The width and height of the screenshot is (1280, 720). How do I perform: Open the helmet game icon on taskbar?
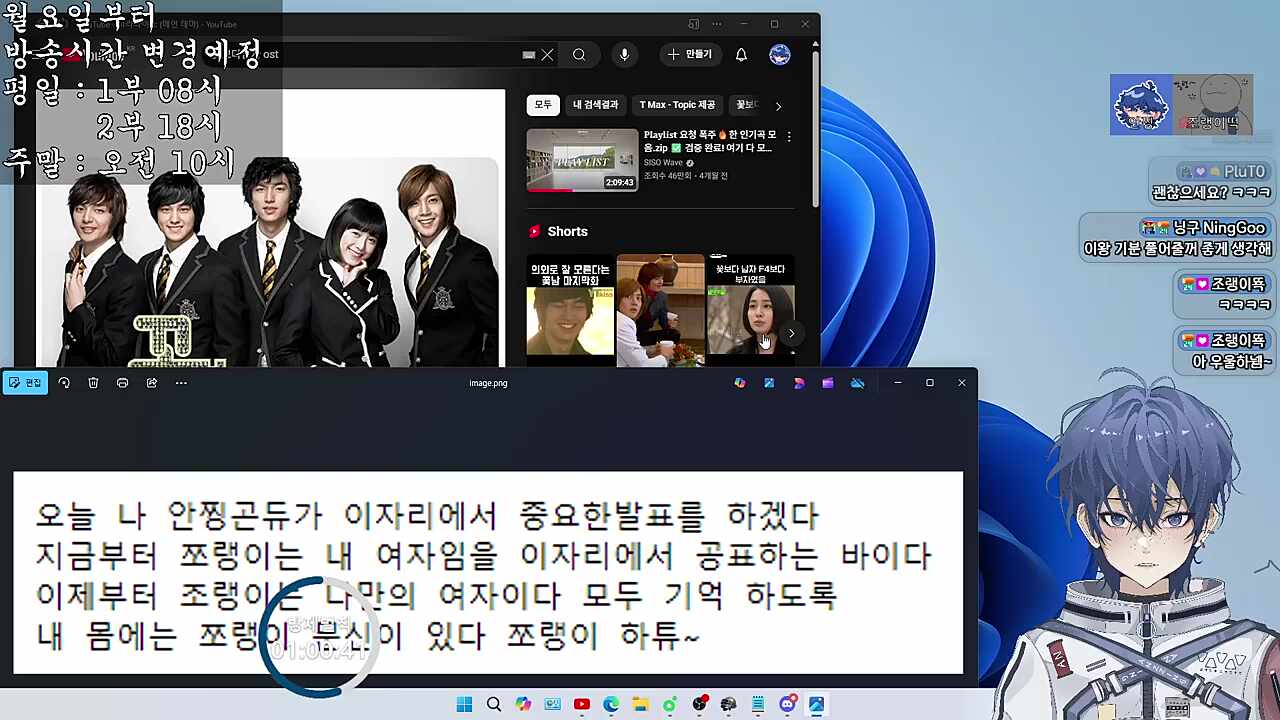[x=728, y=705]
